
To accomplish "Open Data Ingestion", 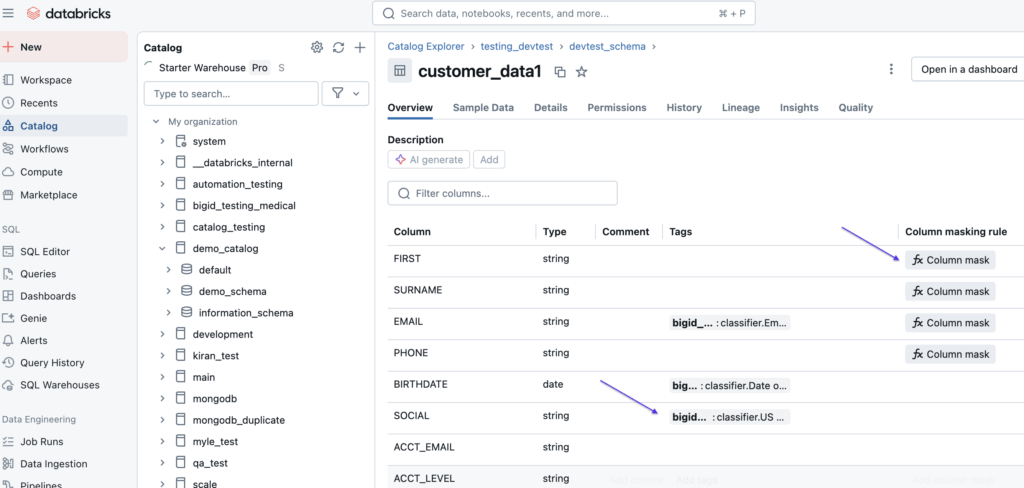I will pos(54,464).
